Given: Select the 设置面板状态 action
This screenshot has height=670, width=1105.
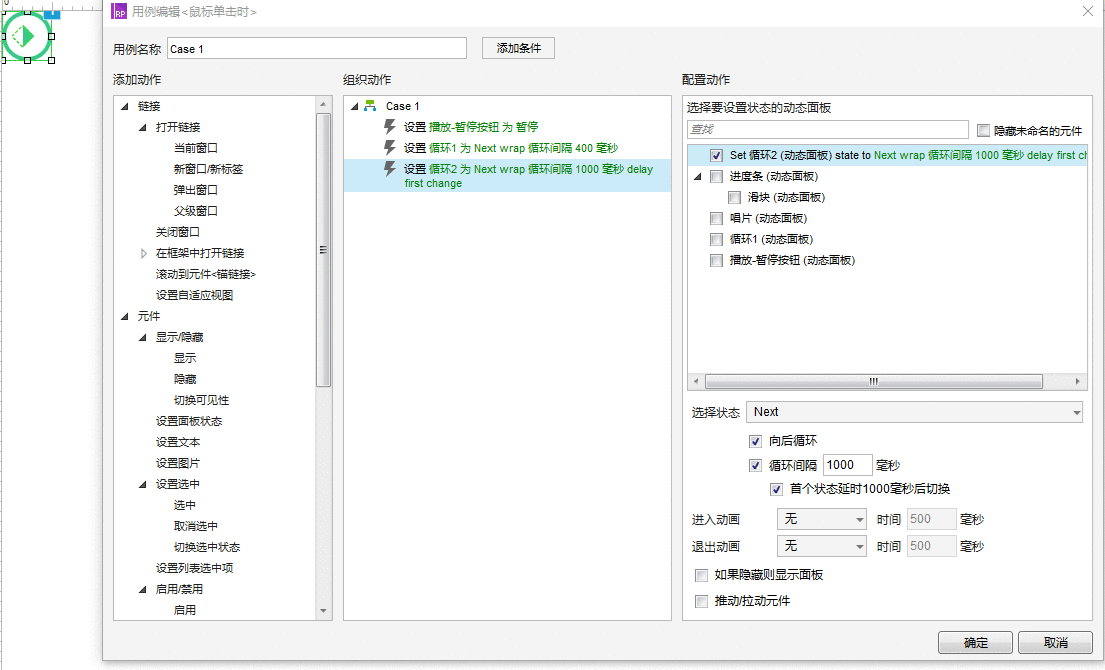Looking at the screenshot, I should 189,421.
